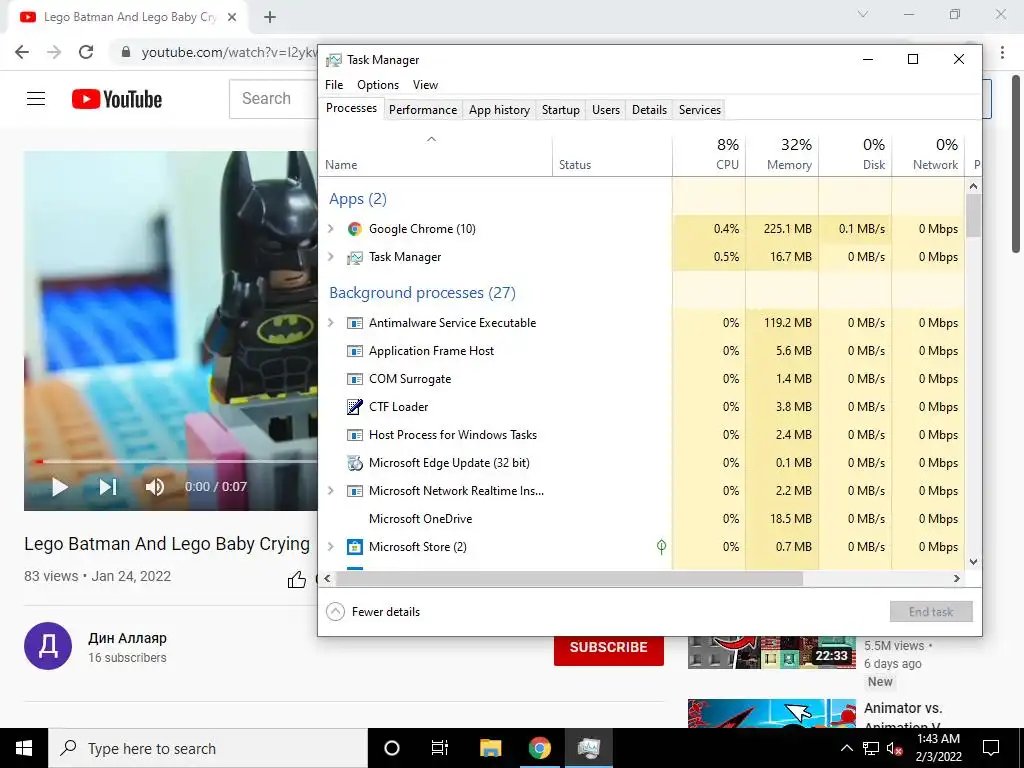Click the End task button
Screen dimensions: 1024x768
931,612
